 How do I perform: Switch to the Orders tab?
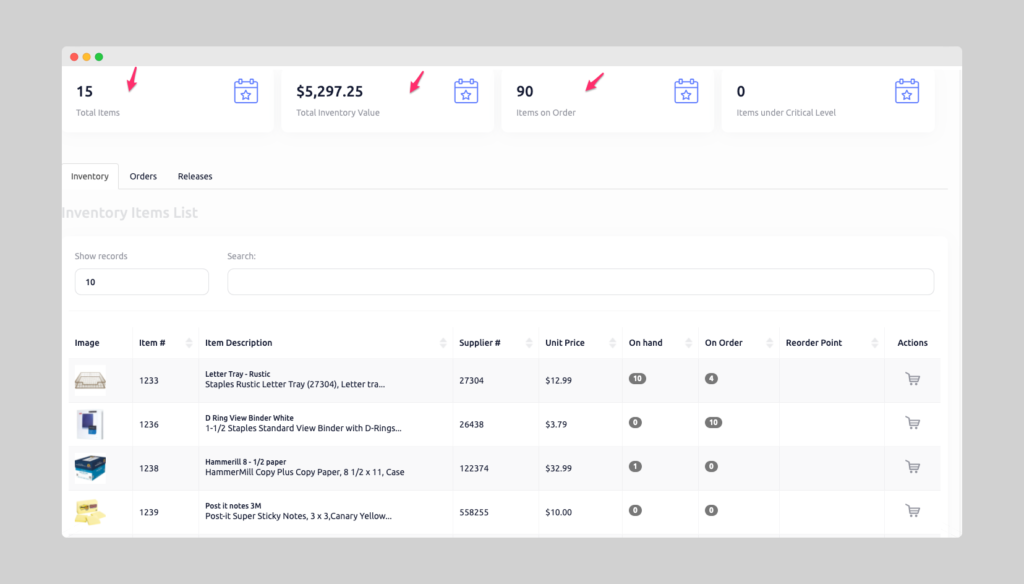pyautogui.click(x=143, y=177)
